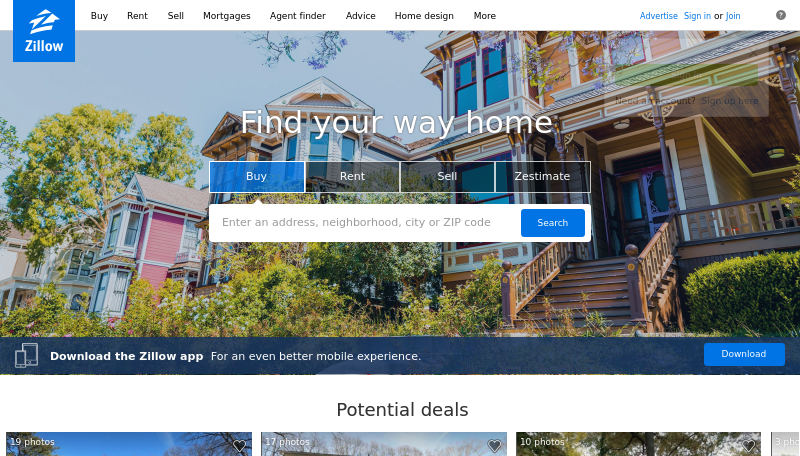Click the blue Search button

(x=553, y=223)
